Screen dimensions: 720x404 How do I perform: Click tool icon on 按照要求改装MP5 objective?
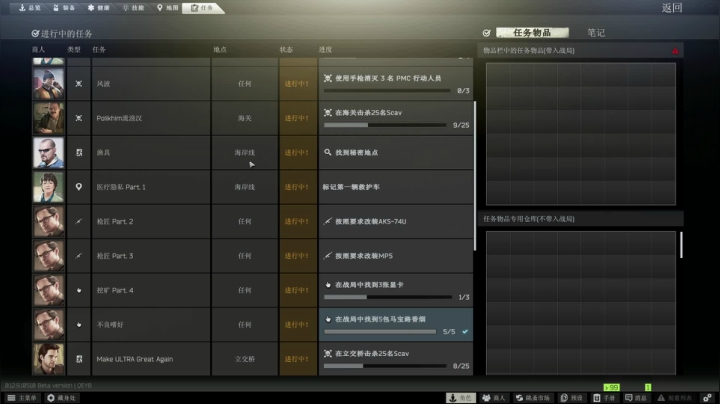pos(327,256)
